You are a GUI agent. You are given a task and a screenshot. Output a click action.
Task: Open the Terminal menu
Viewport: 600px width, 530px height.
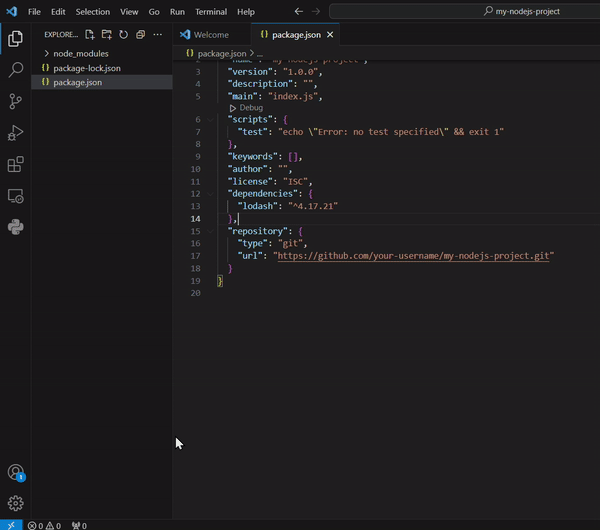[211, 11]
